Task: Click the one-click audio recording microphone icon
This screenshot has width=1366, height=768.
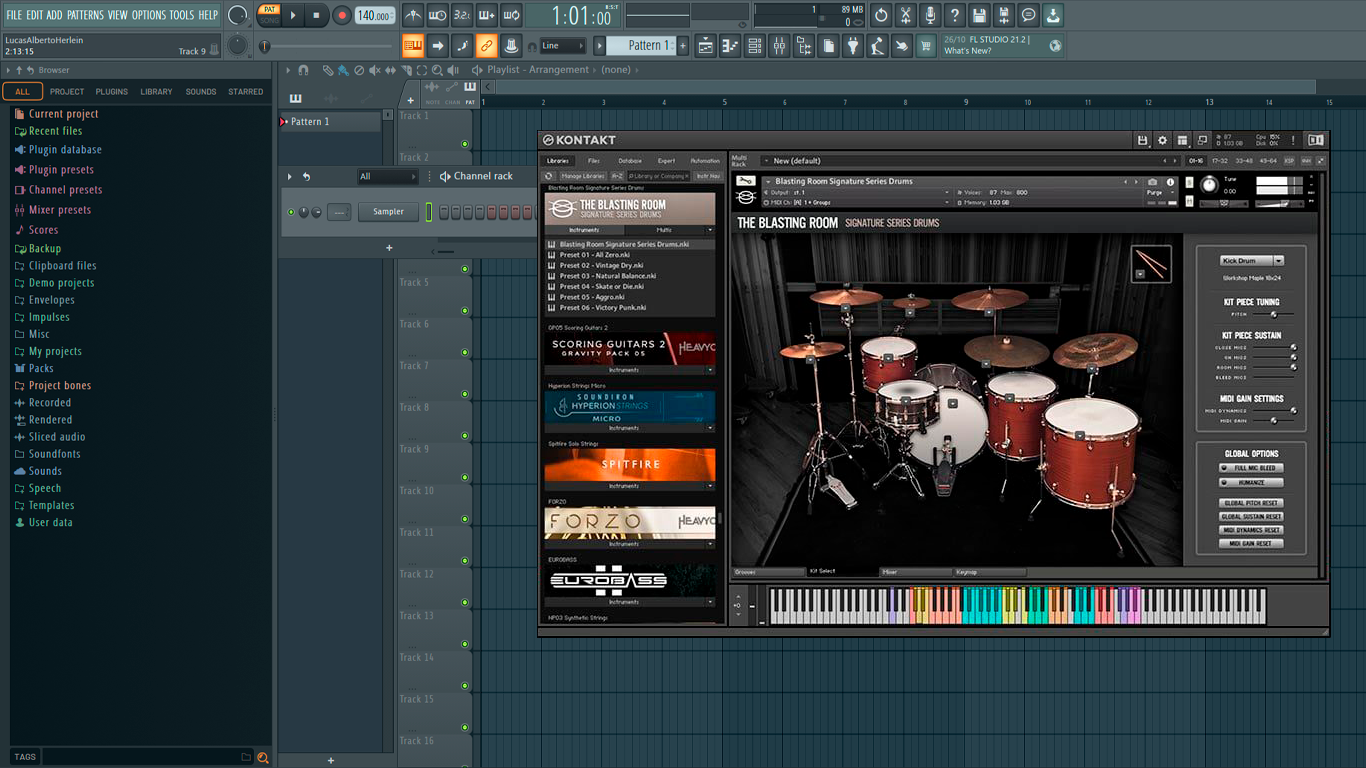Action: [x=930, y=15]
